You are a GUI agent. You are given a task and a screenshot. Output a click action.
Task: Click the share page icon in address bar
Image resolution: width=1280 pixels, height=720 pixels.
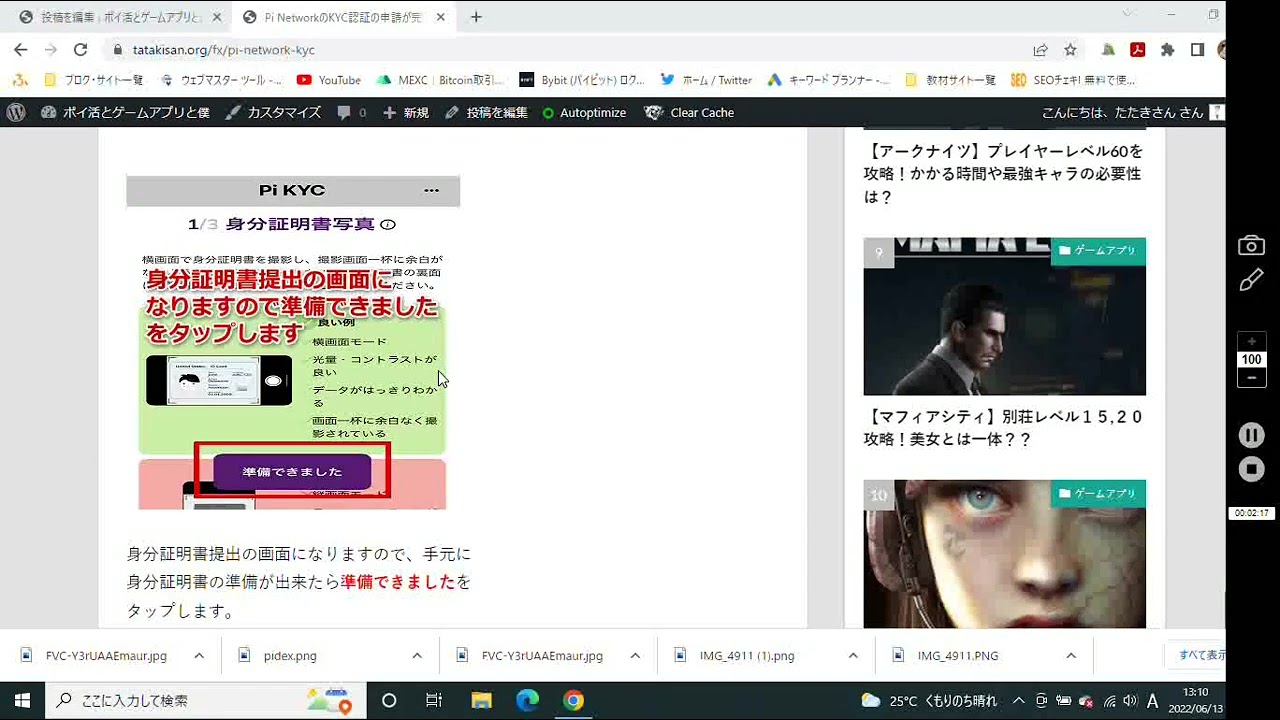(x=1040, y=49)
